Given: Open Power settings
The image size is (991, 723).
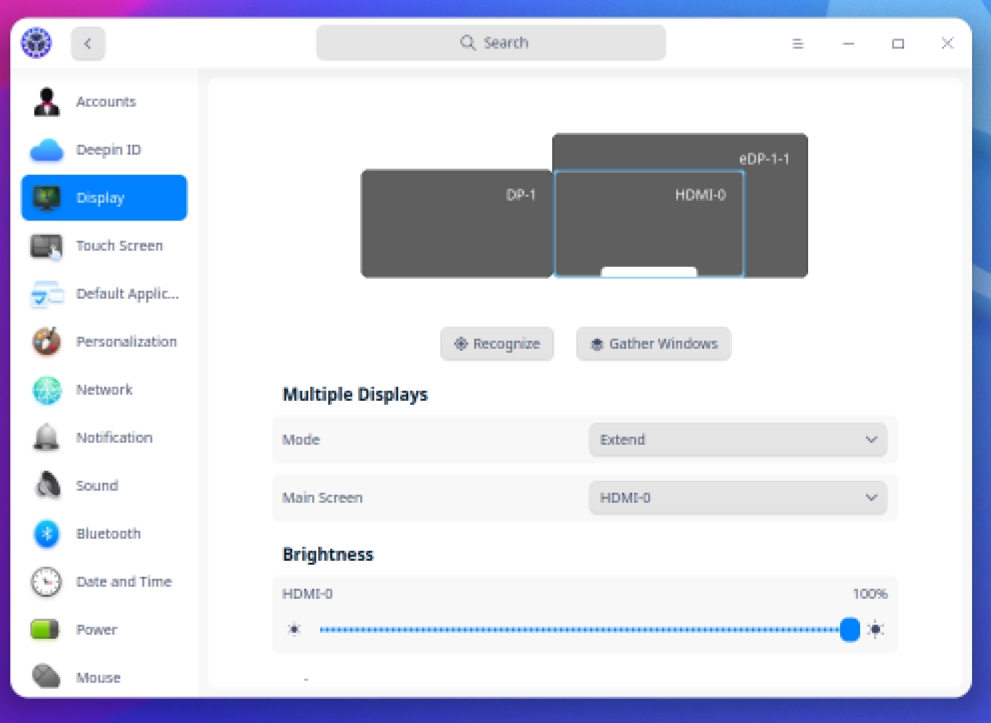Looking at the screenshot, I should 104,630.
